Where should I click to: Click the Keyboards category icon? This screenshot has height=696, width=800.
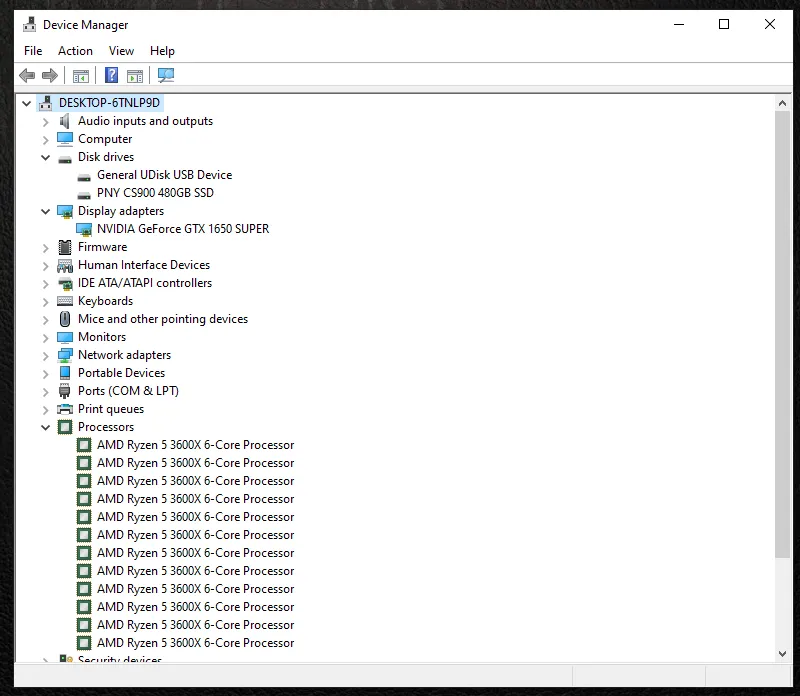tap(65, 301)
